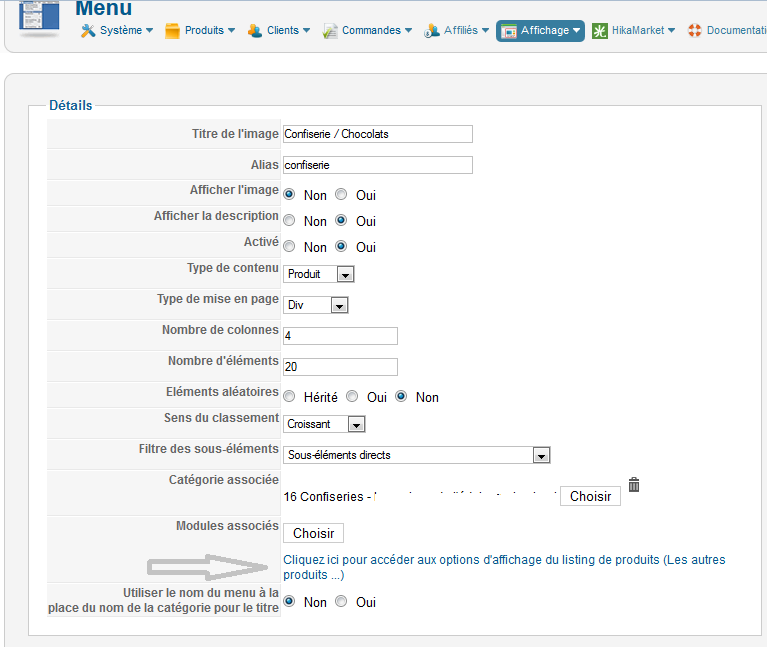Click the Alias text field
Viewport: 767px width, 647px height.
[x=378, y=165]
